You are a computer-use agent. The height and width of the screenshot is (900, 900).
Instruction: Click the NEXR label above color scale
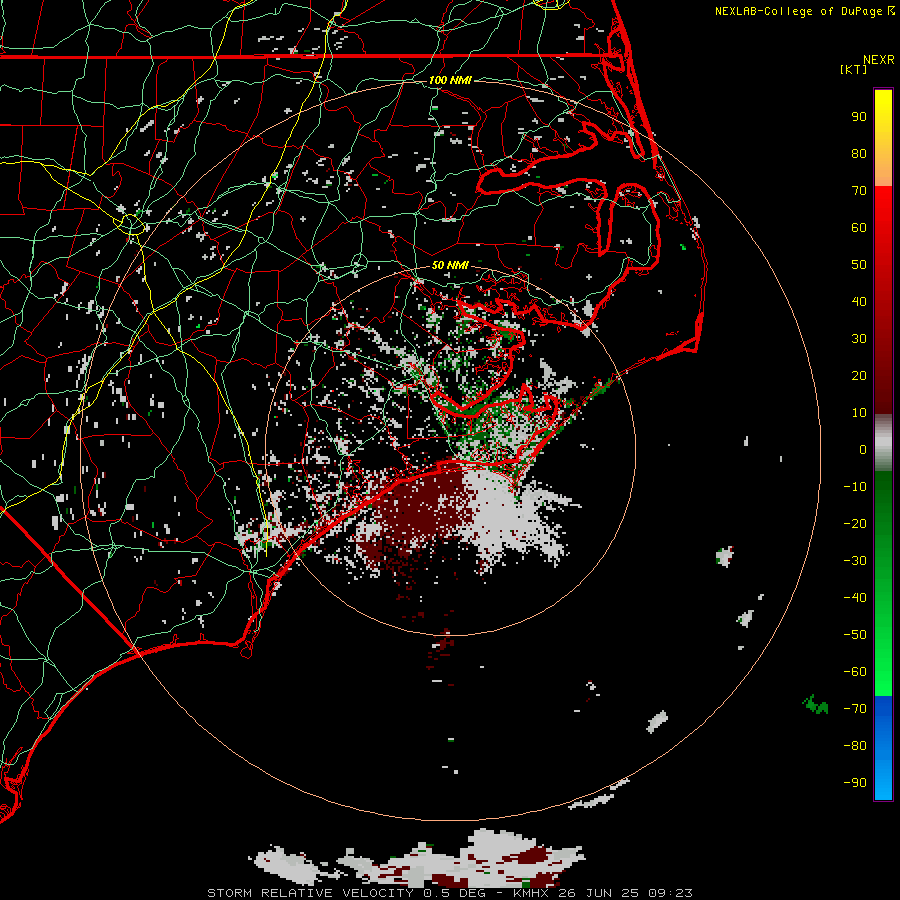pyautogui.click(x=878, y=60)
